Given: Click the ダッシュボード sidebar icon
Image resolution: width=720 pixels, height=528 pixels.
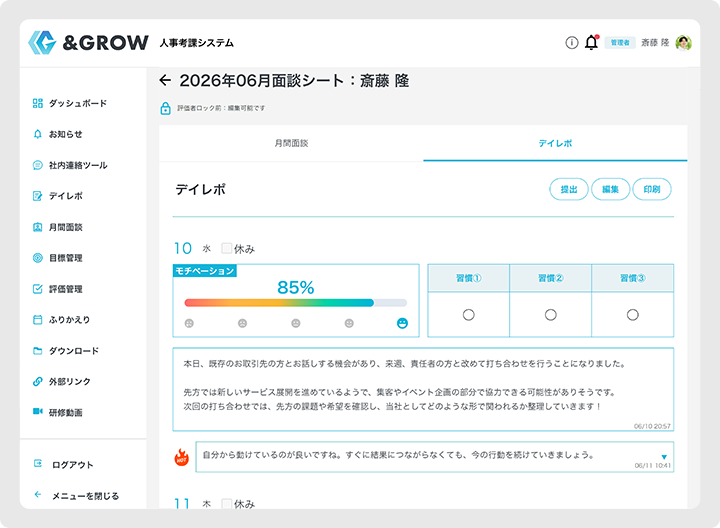Looking at the screenshot, I should pos(38,103).
